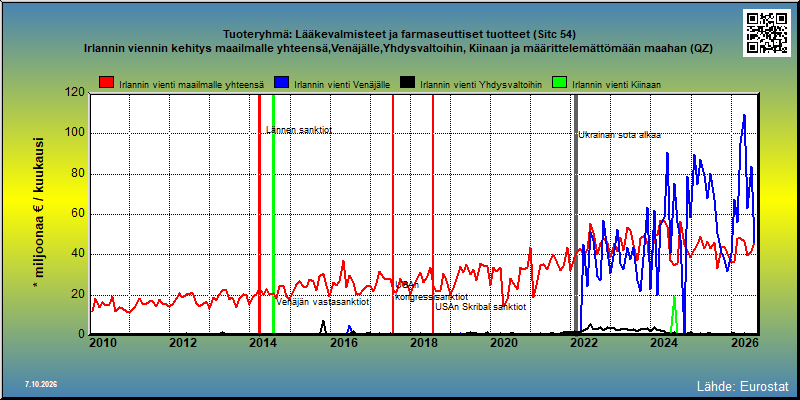Click the 'USAn Skribal sanktiot' annotation
The width and height of the screenshot is (800, 400).
(480, 307)
